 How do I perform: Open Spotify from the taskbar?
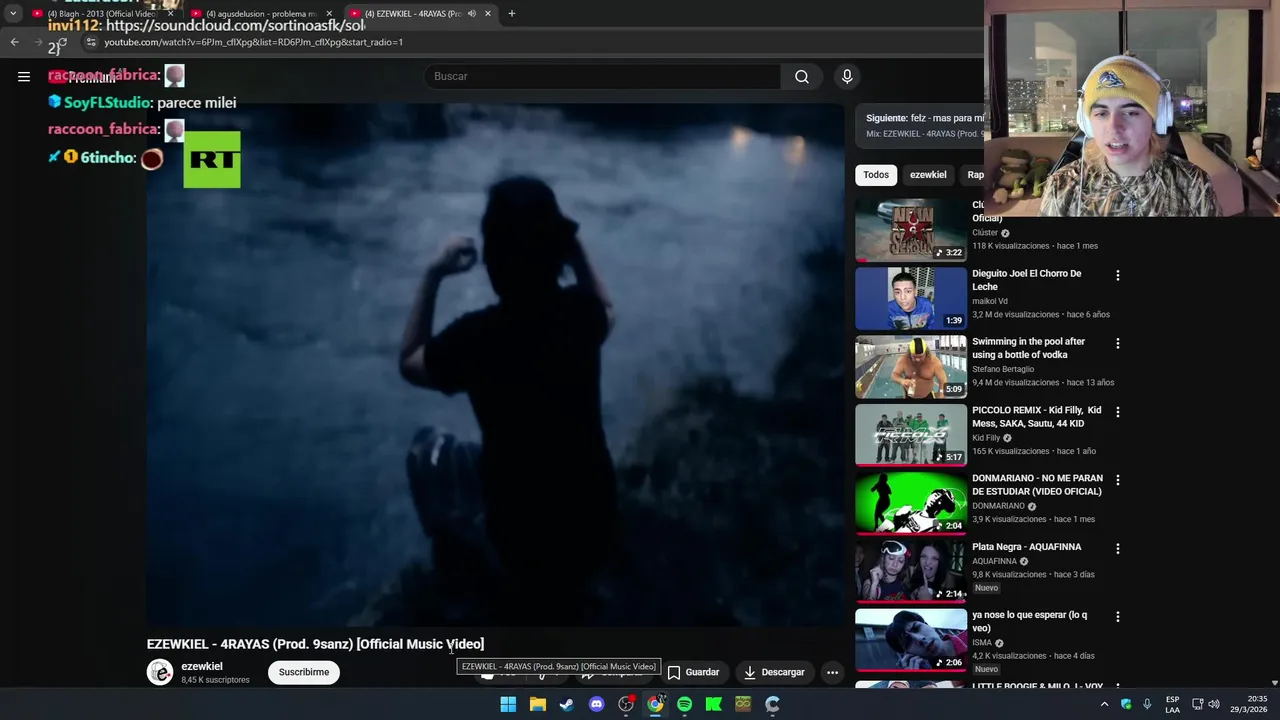pos(685,704)
